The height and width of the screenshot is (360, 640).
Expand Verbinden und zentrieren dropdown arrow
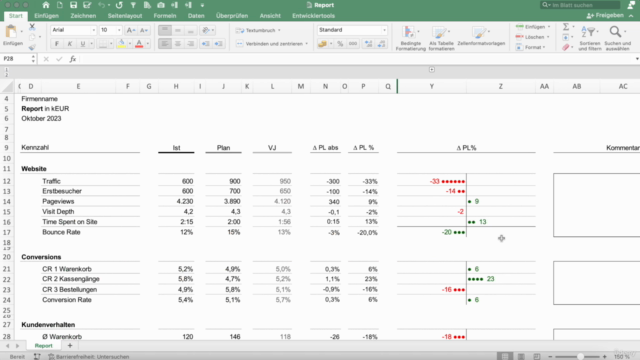[307, 44]
